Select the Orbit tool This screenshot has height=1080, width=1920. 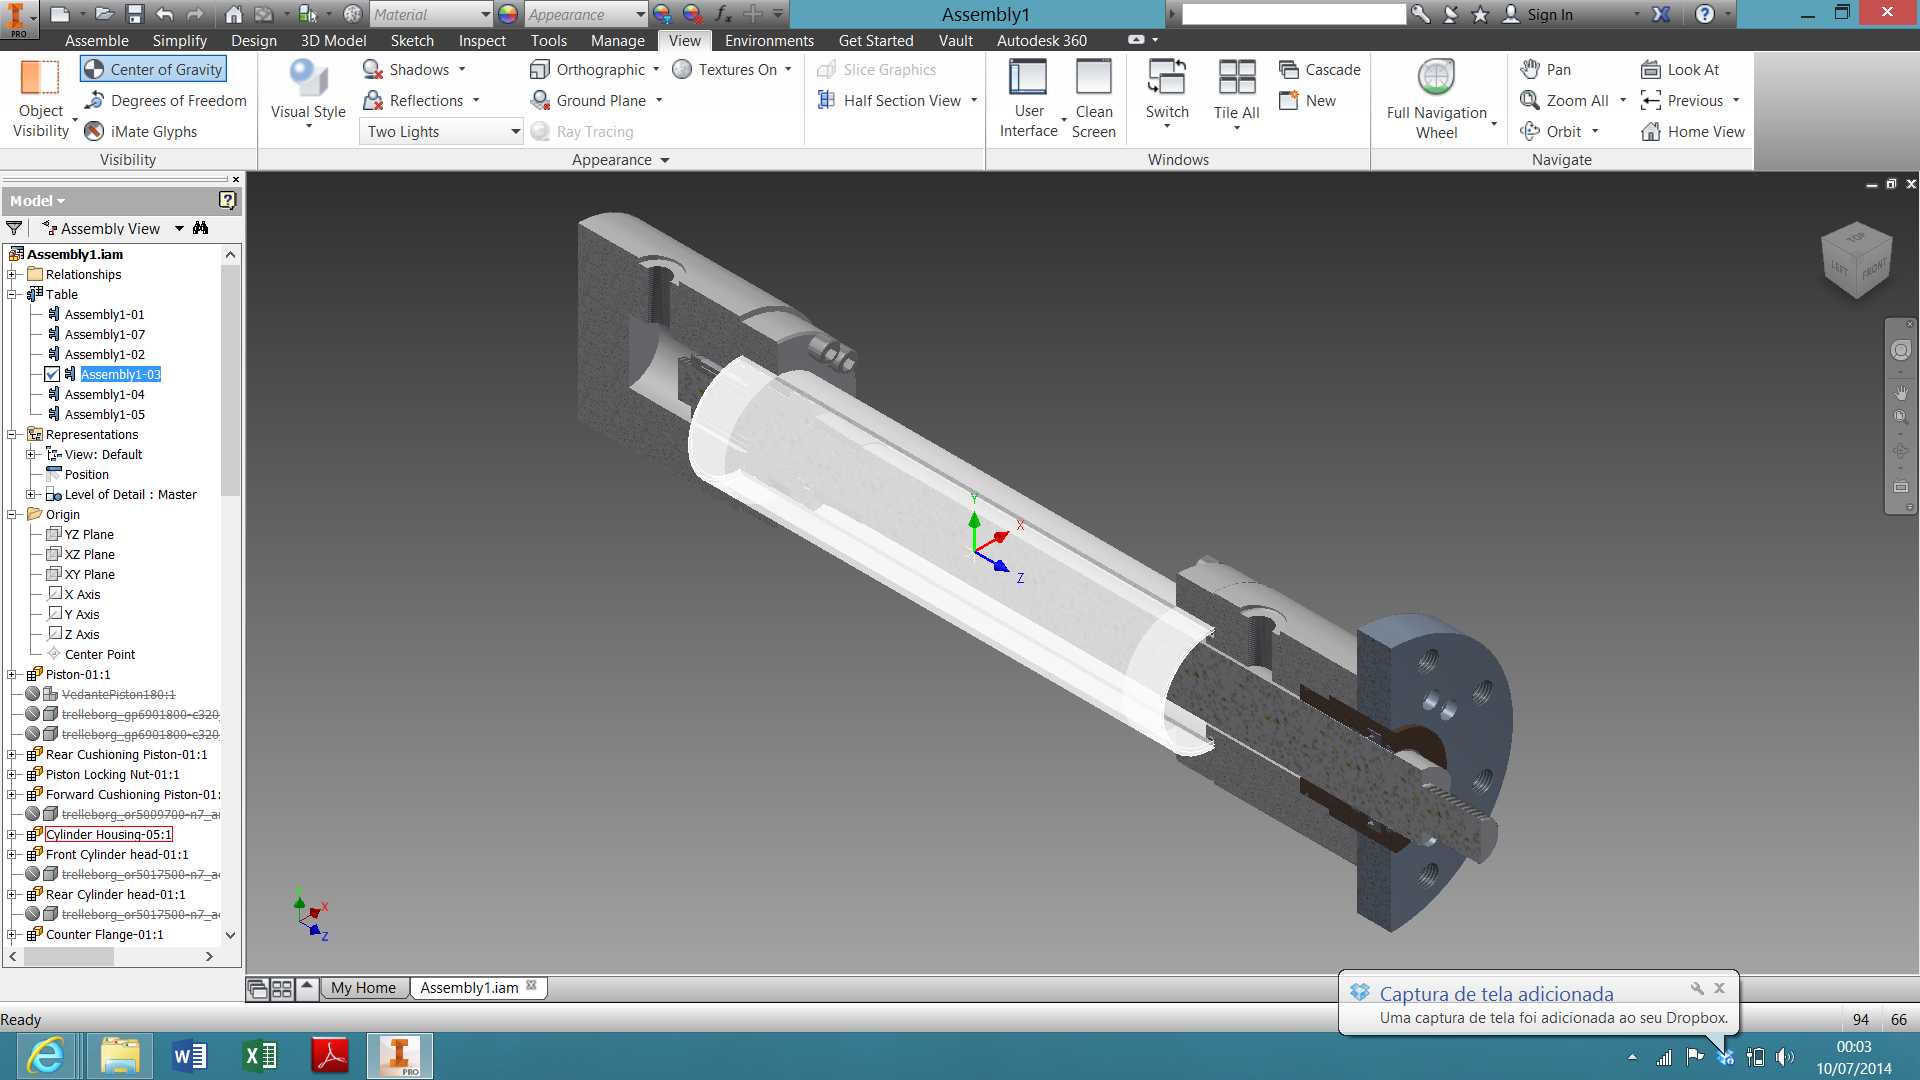click(x=1551, y=131)
